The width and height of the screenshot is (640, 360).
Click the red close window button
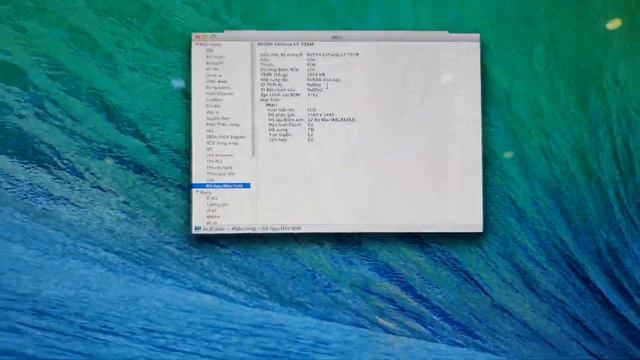(198, 37)
